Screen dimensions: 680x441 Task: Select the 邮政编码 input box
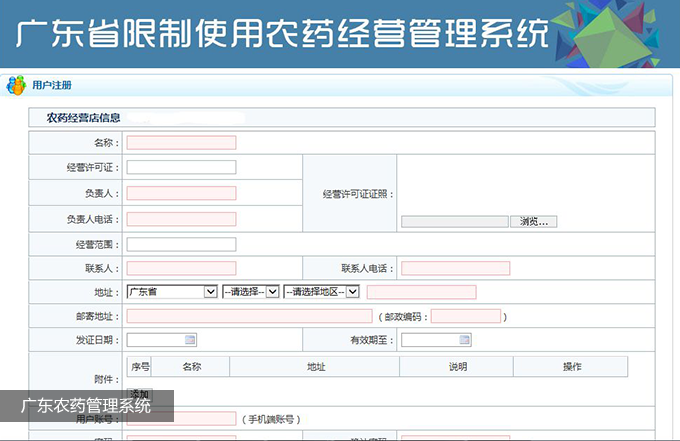(x=465, y=316)
